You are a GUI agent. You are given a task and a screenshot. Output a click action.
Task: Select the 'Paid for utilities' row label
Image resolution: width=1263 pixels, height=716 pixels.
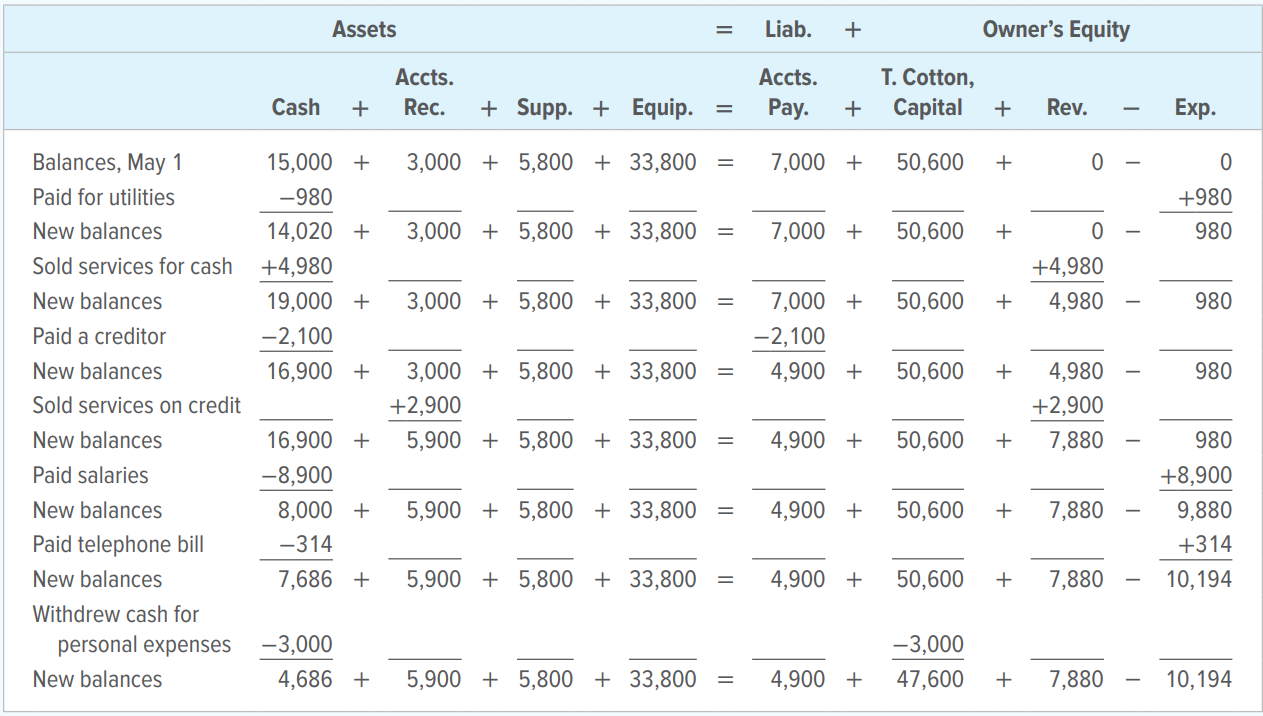[104, 197]
